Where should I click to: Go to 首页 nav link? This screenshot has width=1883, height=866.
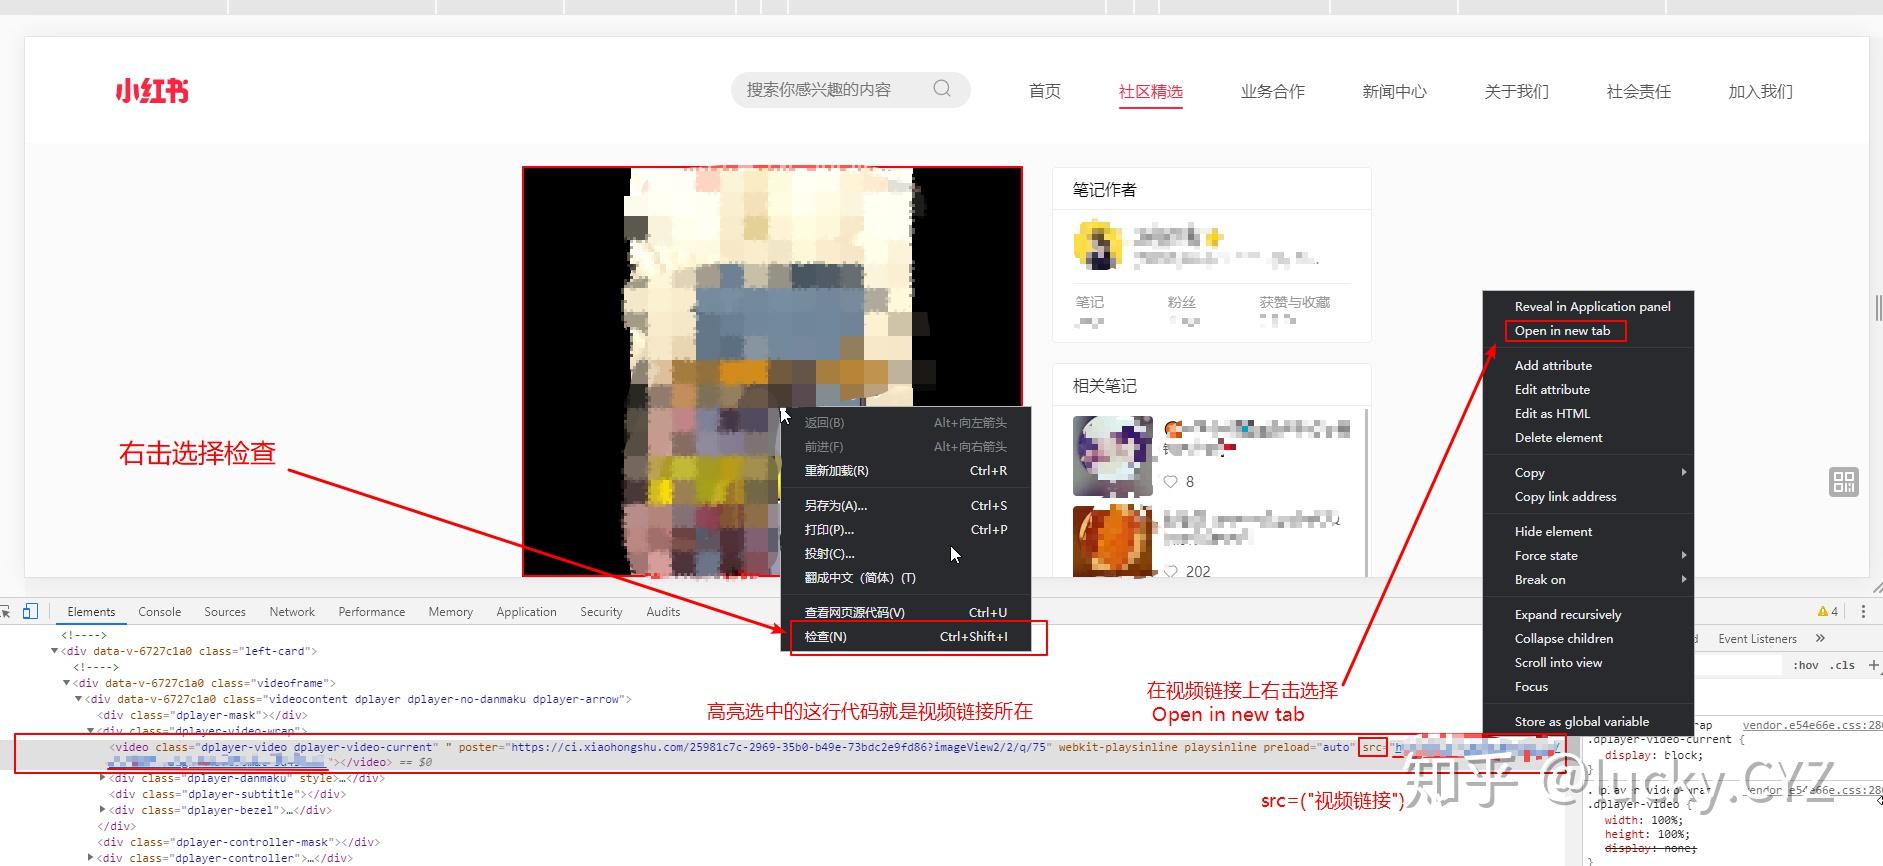click(1045, 91)
